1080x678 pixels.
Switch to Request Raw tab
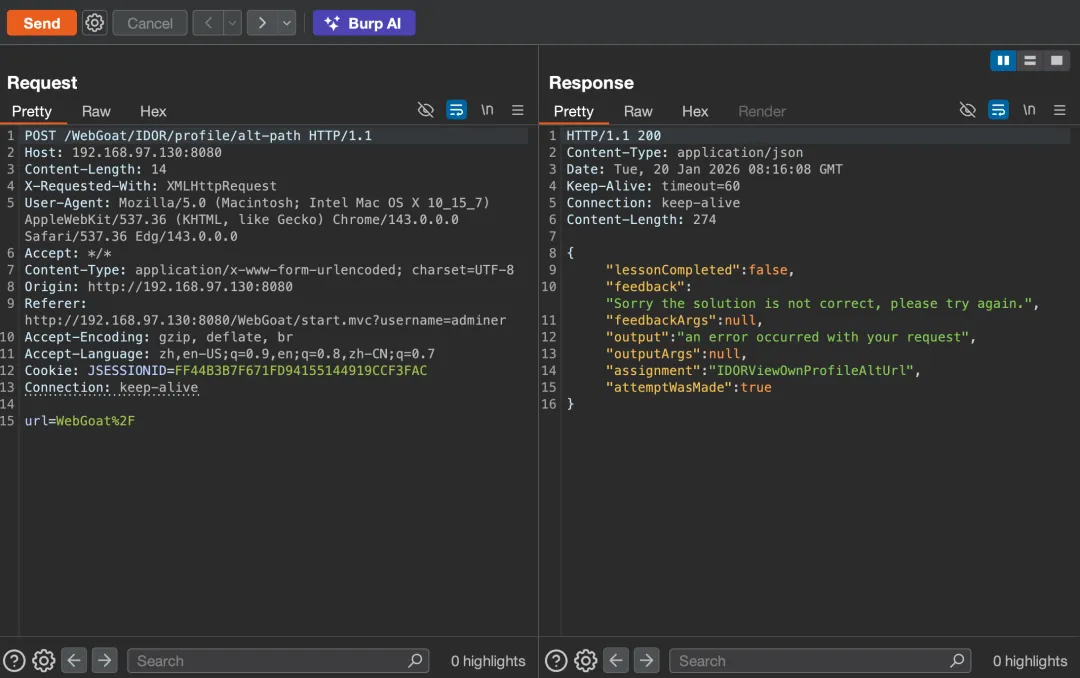(96, 111)
